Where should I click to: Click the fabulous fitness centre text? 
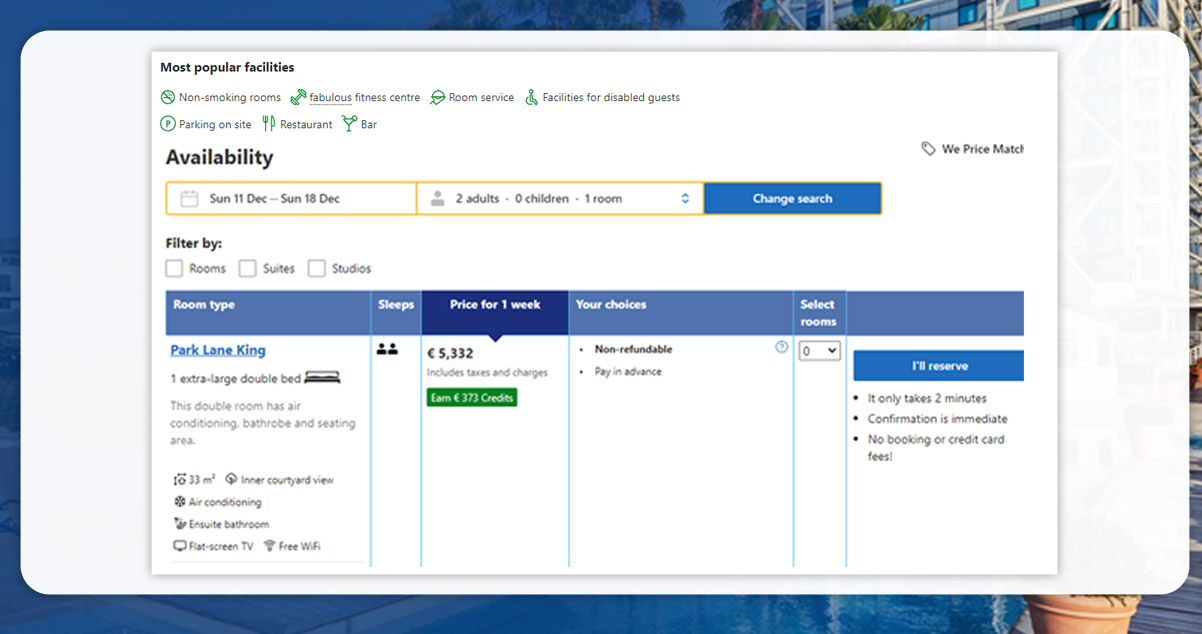[365, 97]
